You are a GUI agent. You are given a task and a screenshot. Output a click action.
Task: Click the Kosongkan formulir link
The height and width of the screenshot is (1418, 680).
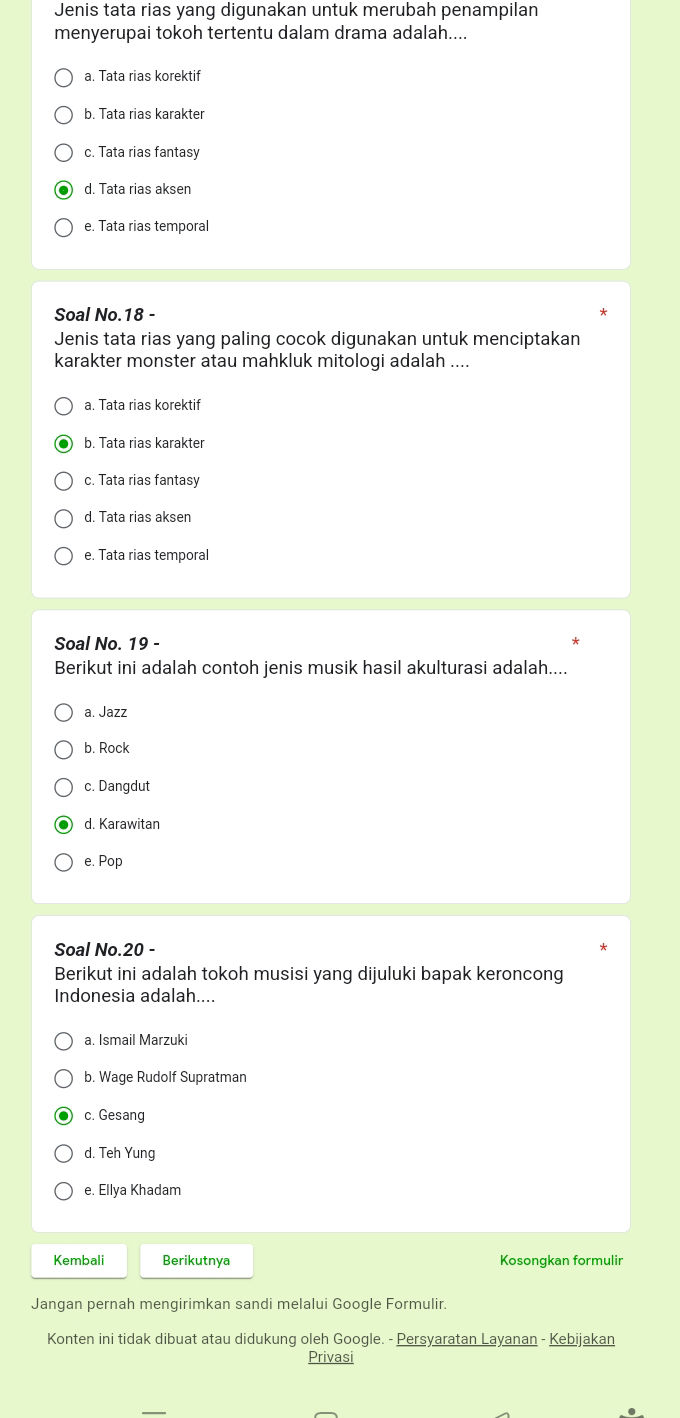click(561, 1260)
